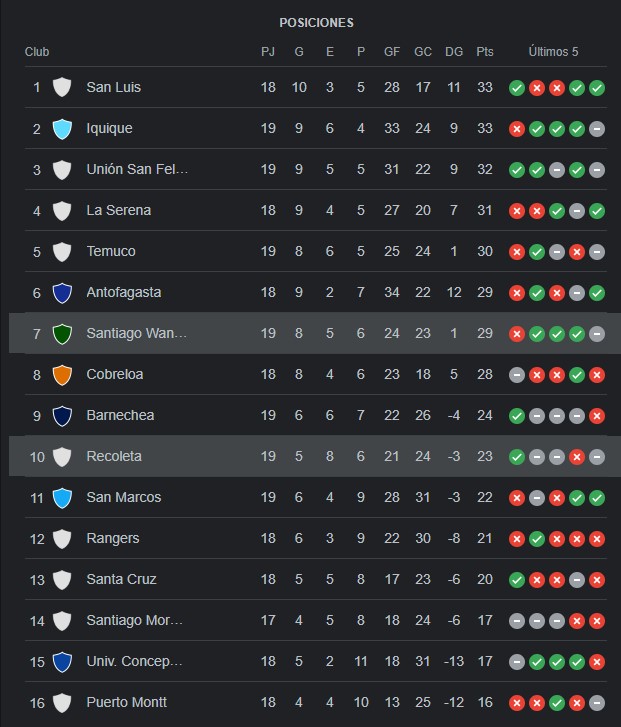Click Cobreloa's orange shield crest
This screenshot has height=727, width=621.
[62, 375]
